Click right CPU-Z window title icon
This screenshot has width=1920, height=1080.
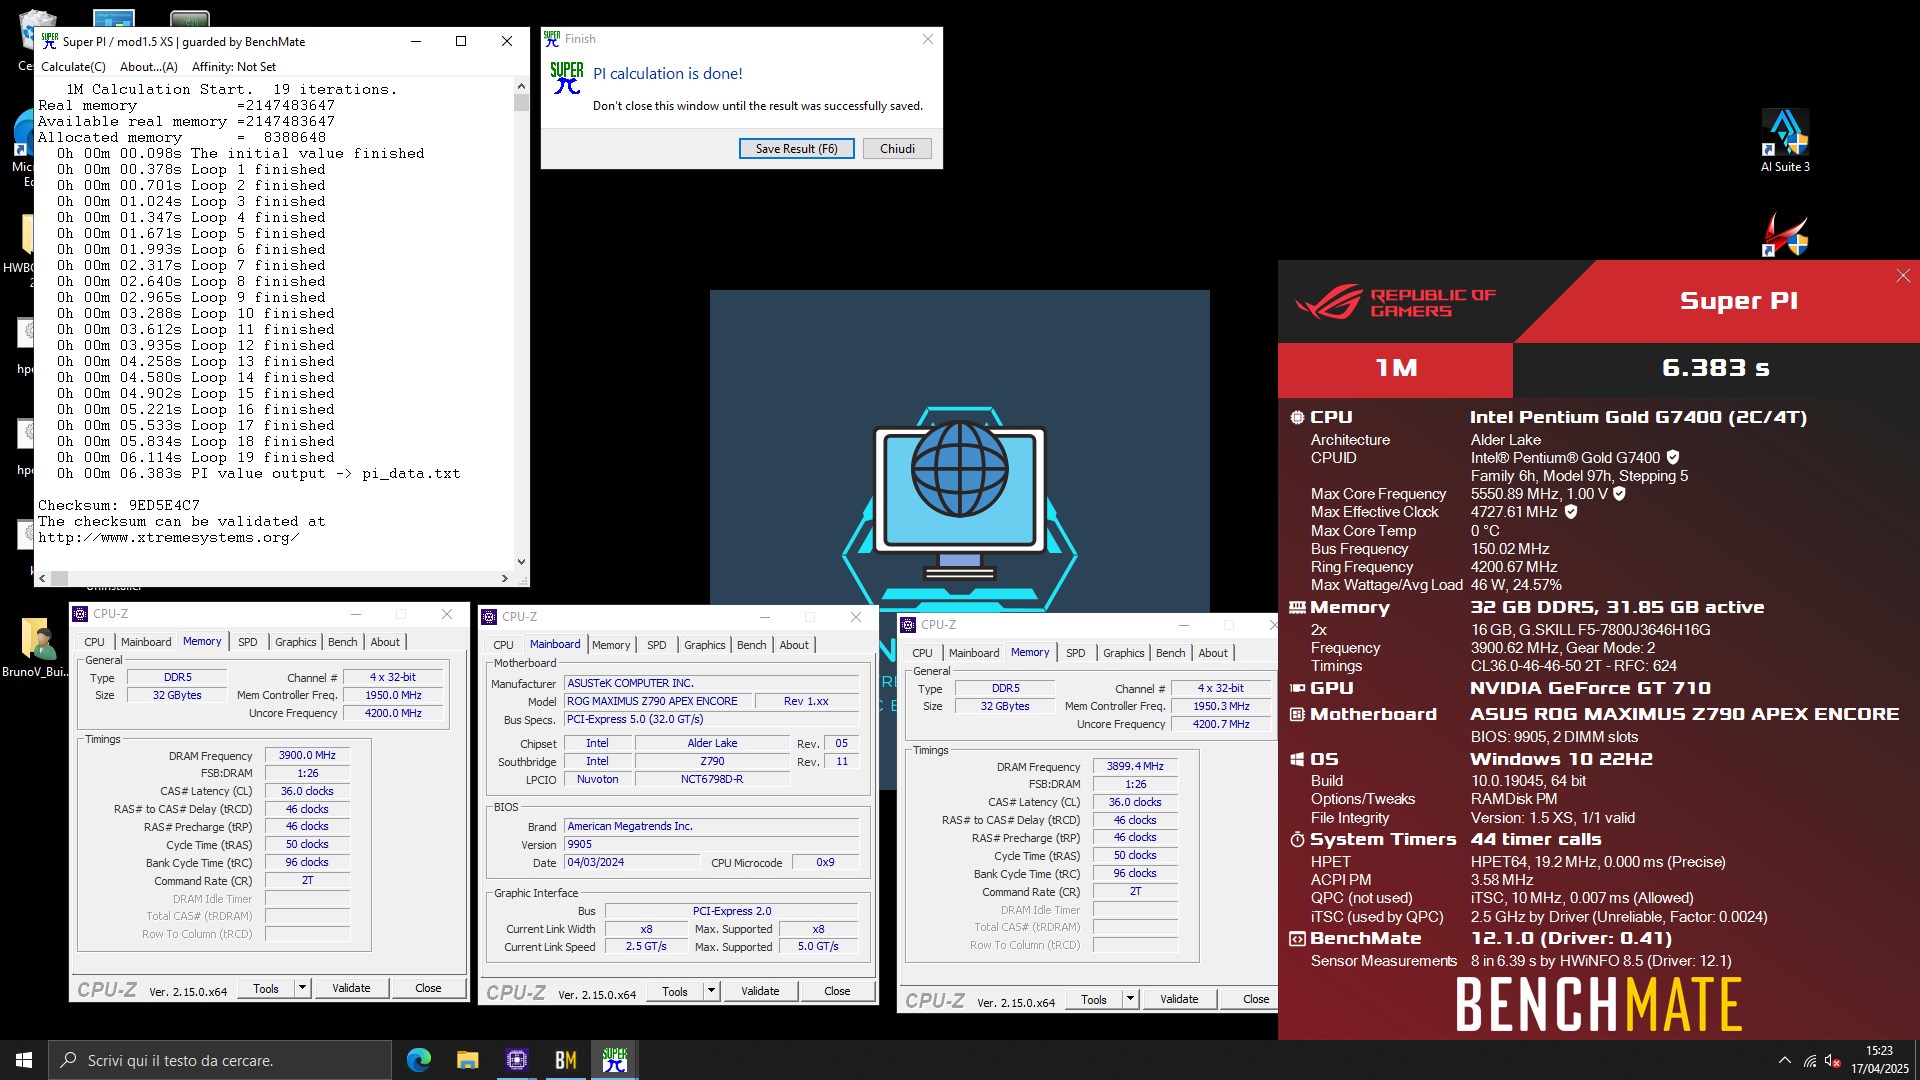pyautogui.click(x=908, y=625)
